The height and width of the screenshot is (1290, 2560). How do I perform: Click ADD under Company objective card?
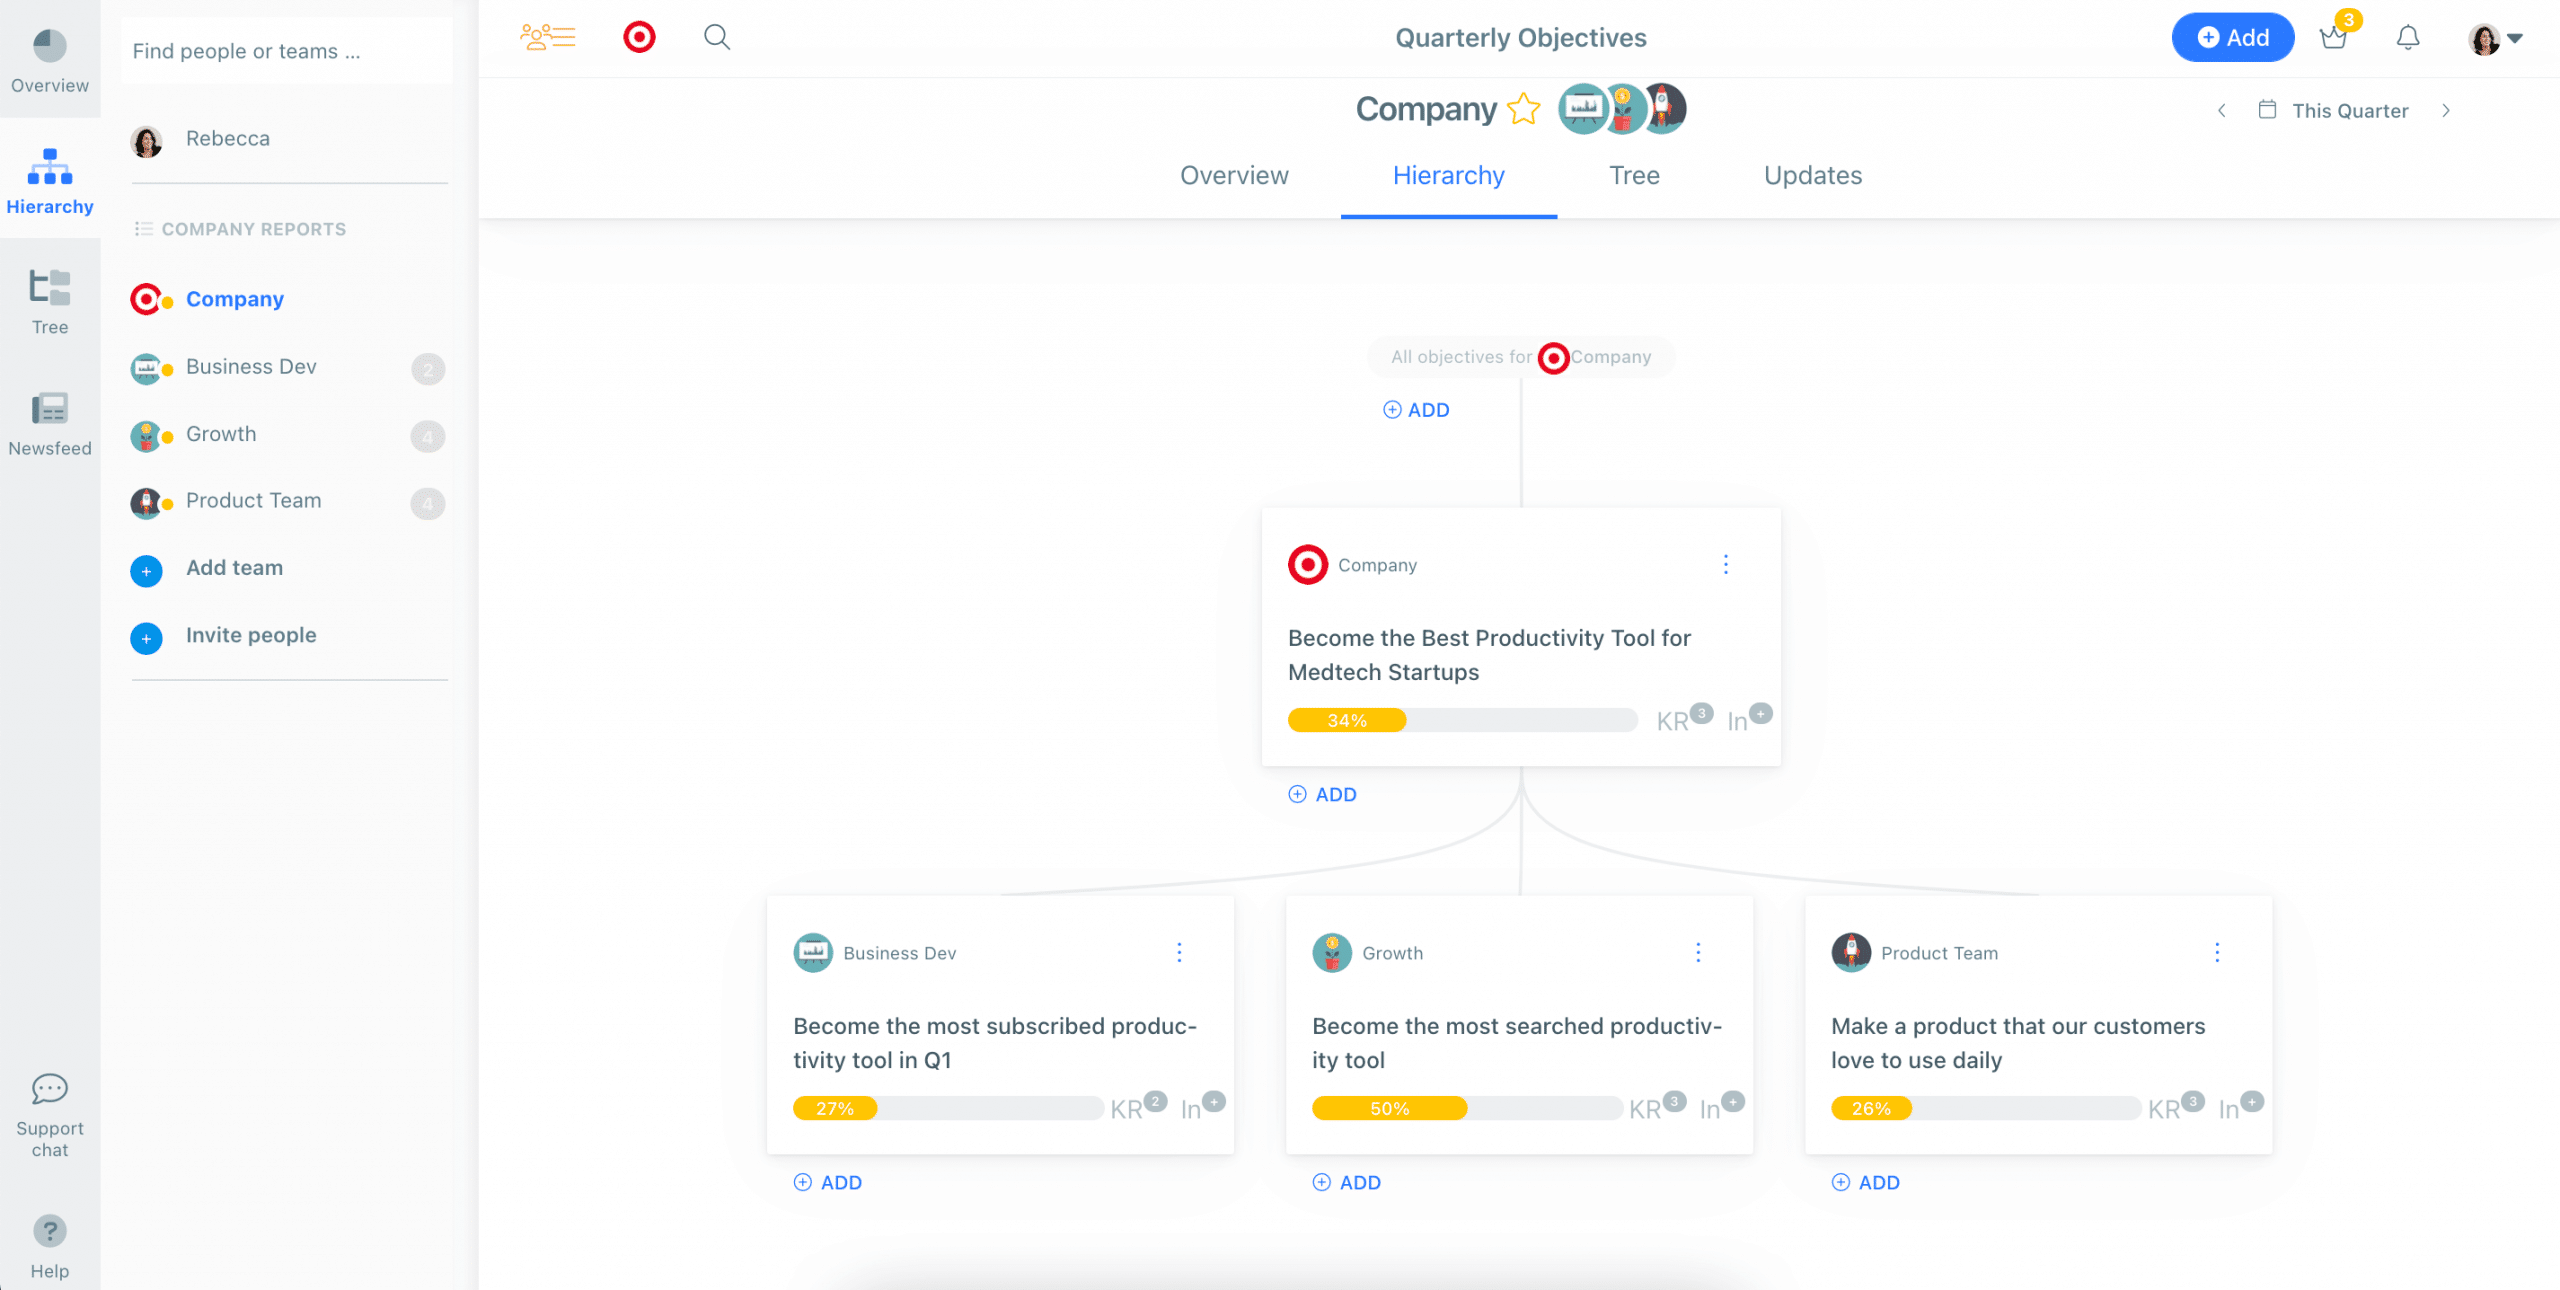coord(1323,795)
